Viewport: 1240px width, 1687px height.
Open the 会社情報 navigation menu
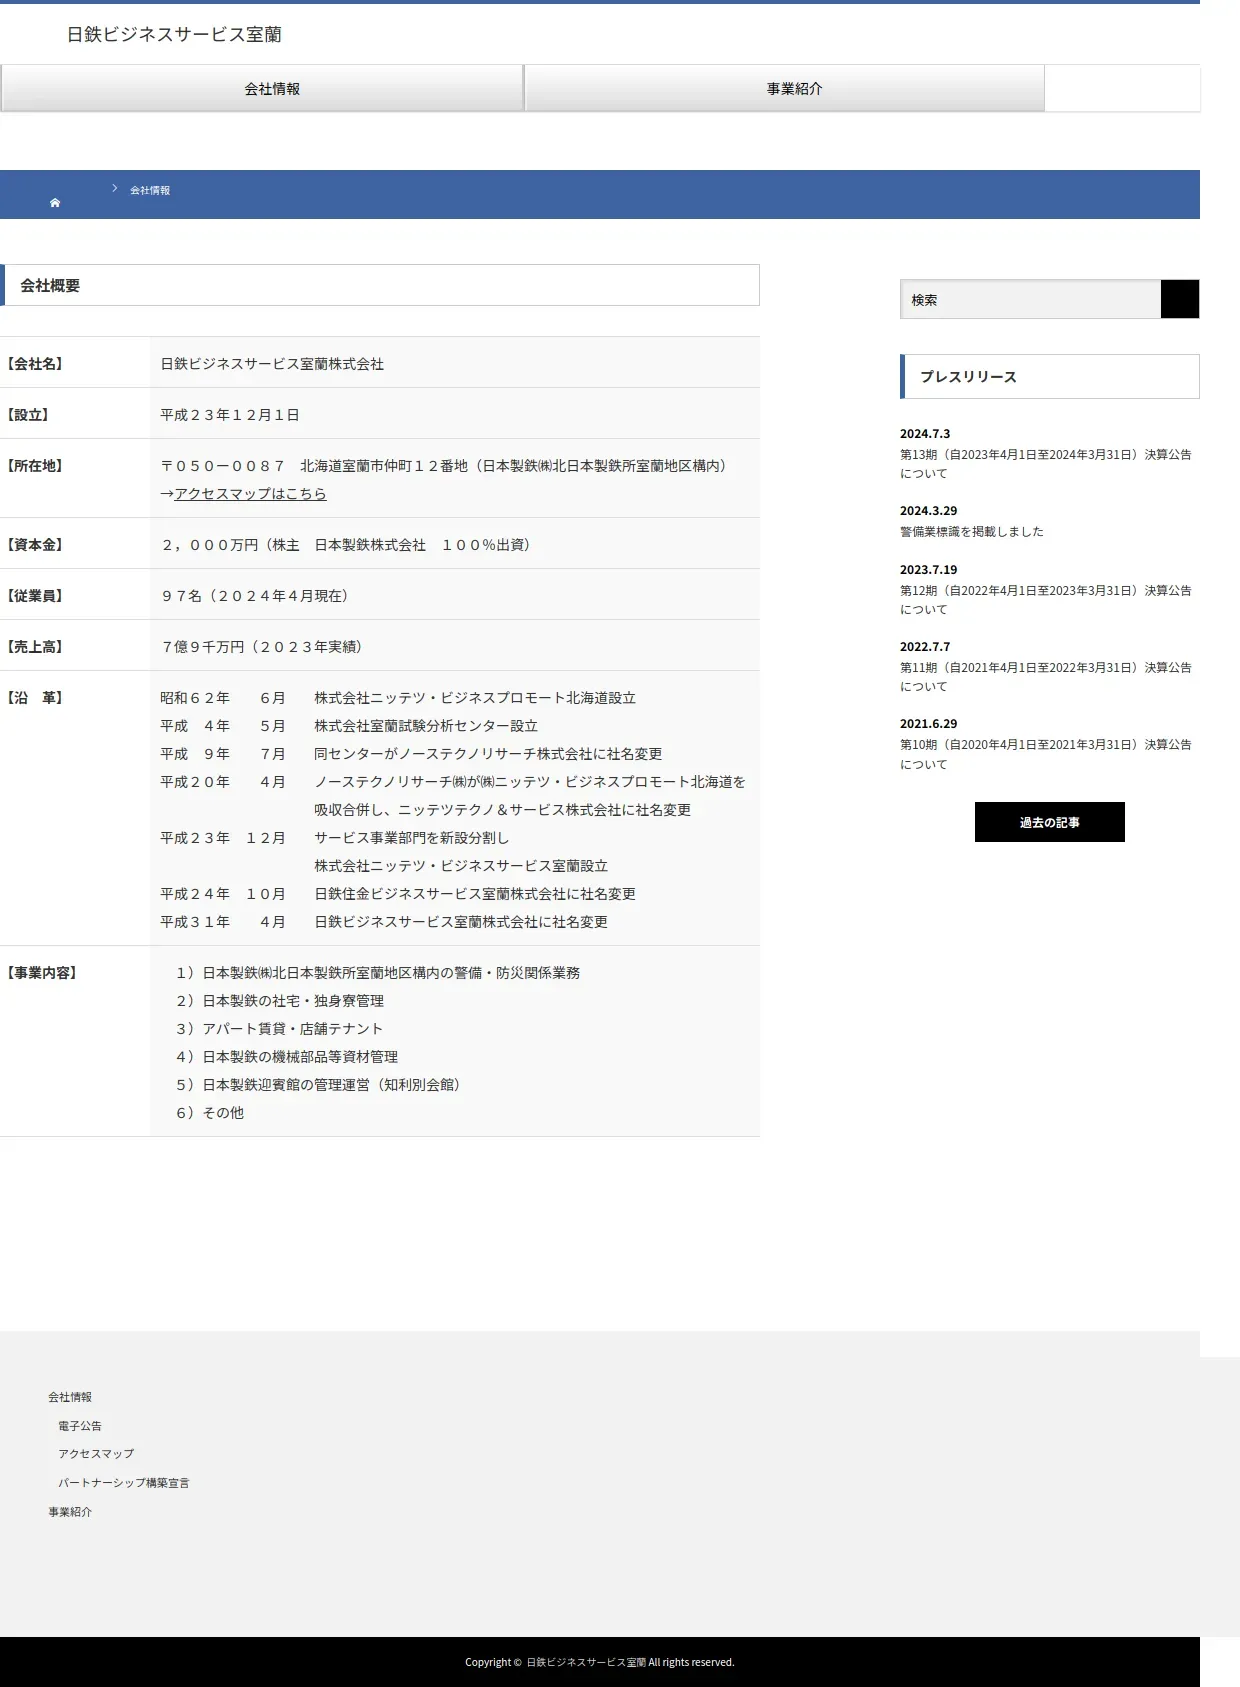pos(262,89)
